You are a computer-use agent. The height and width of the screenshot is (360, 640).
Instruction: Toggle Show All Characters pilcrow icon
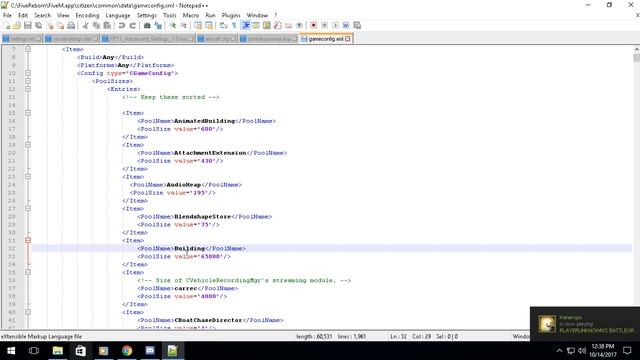click(234, 25)
